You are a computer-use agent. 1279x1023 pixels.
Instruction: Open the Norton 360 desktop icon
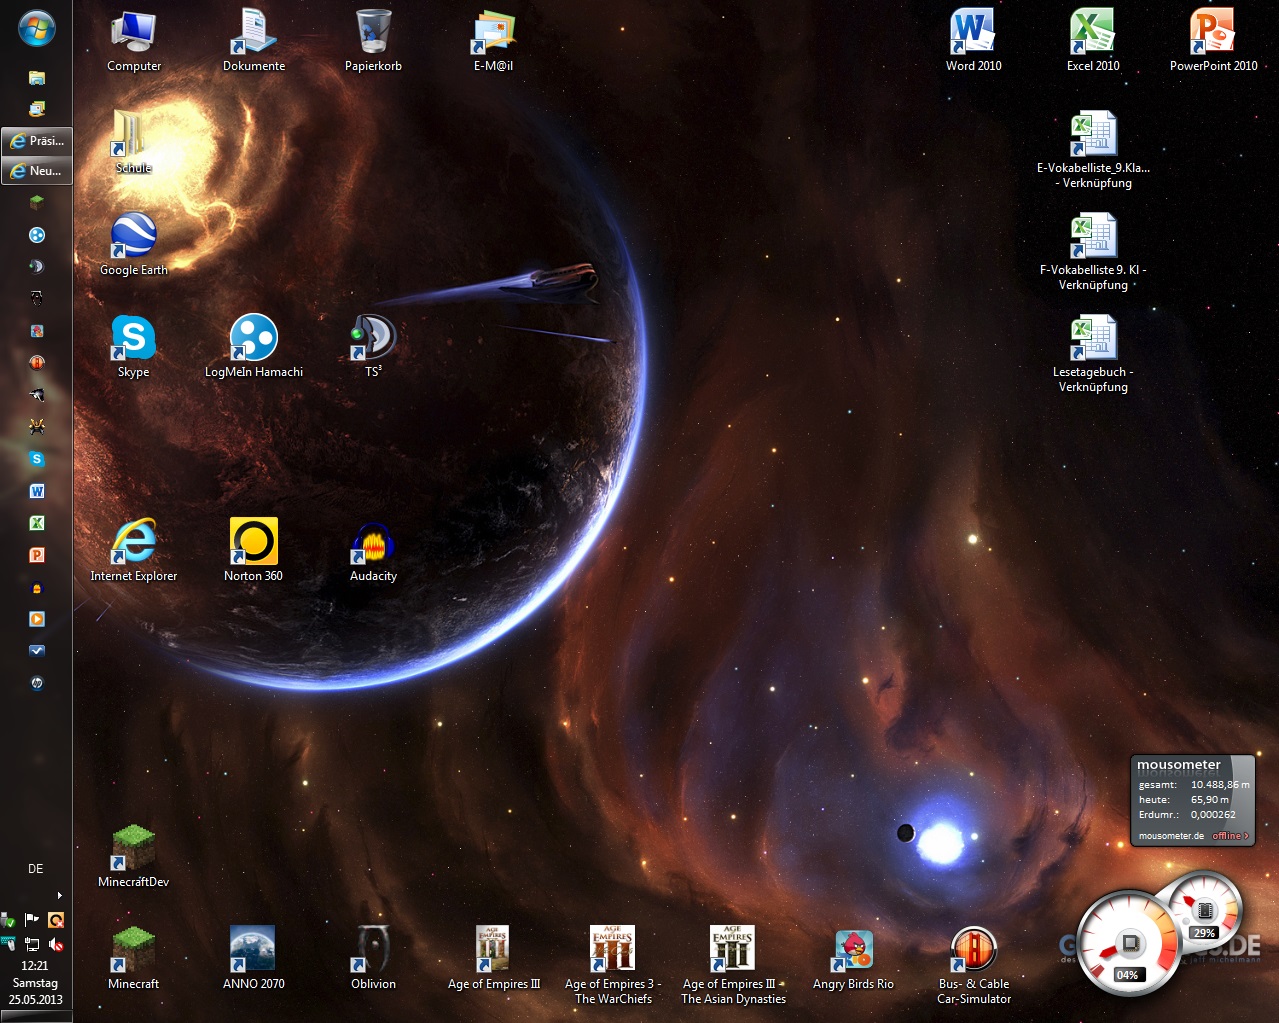coord(253,545)
